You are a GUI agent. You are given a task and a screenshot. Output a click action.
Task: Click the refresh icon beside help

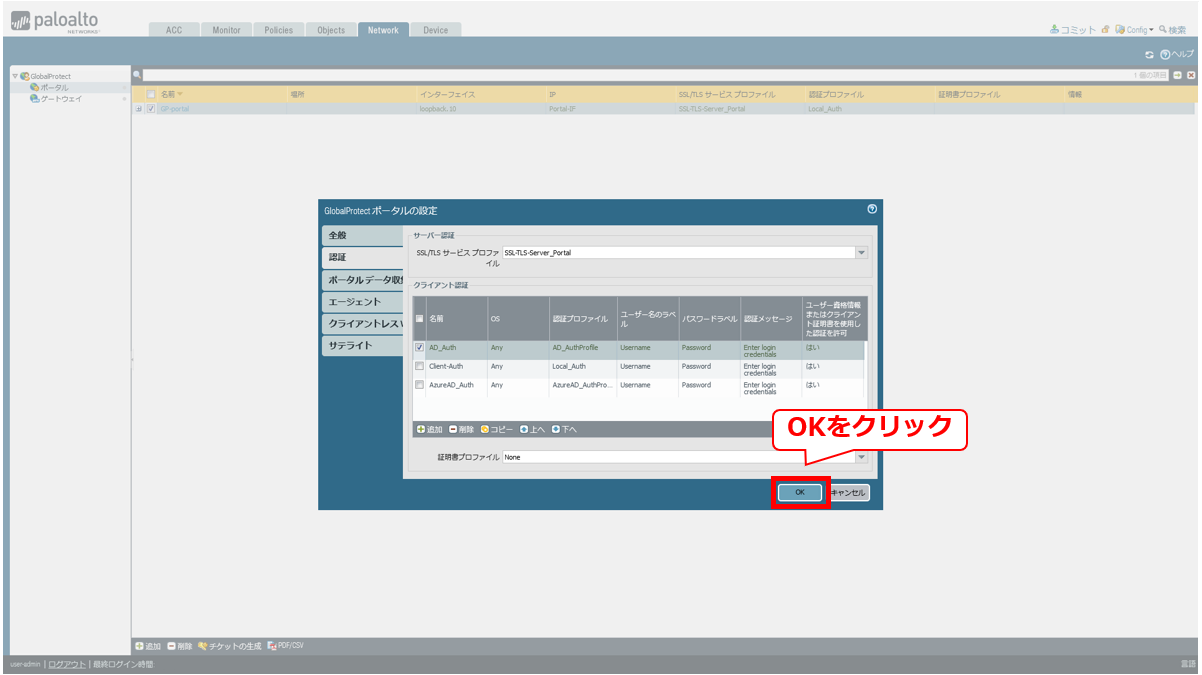click(x=1150, y=54)
